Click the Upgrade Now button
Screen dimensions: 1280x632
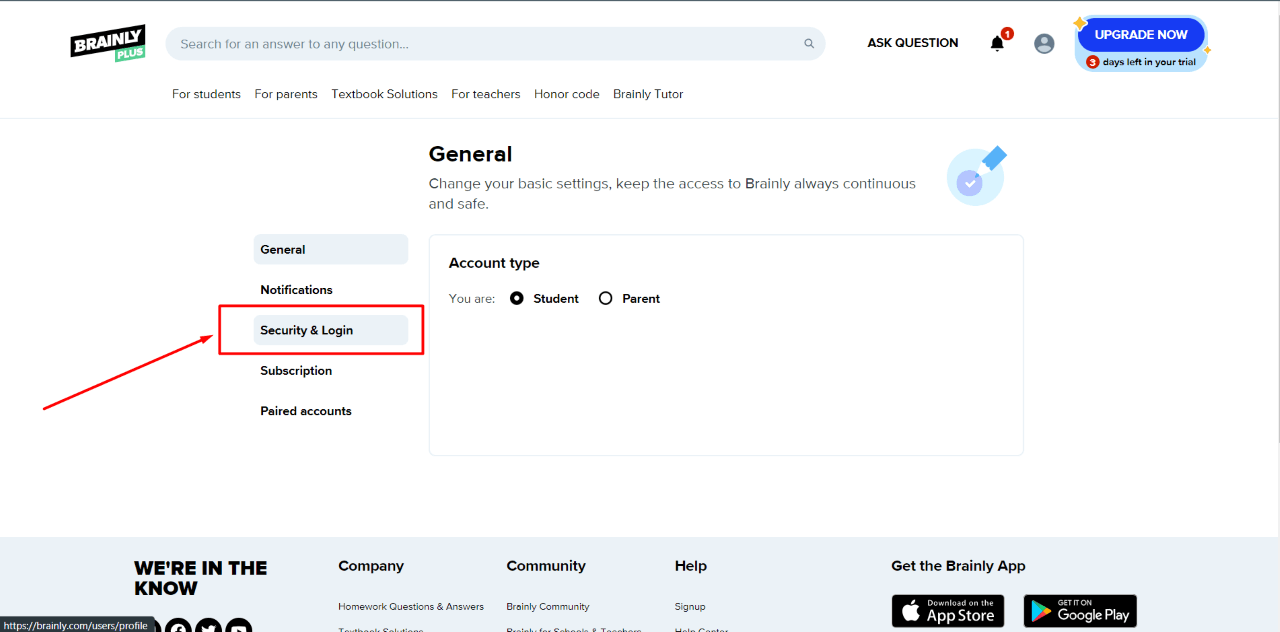tap(1141, 34)
